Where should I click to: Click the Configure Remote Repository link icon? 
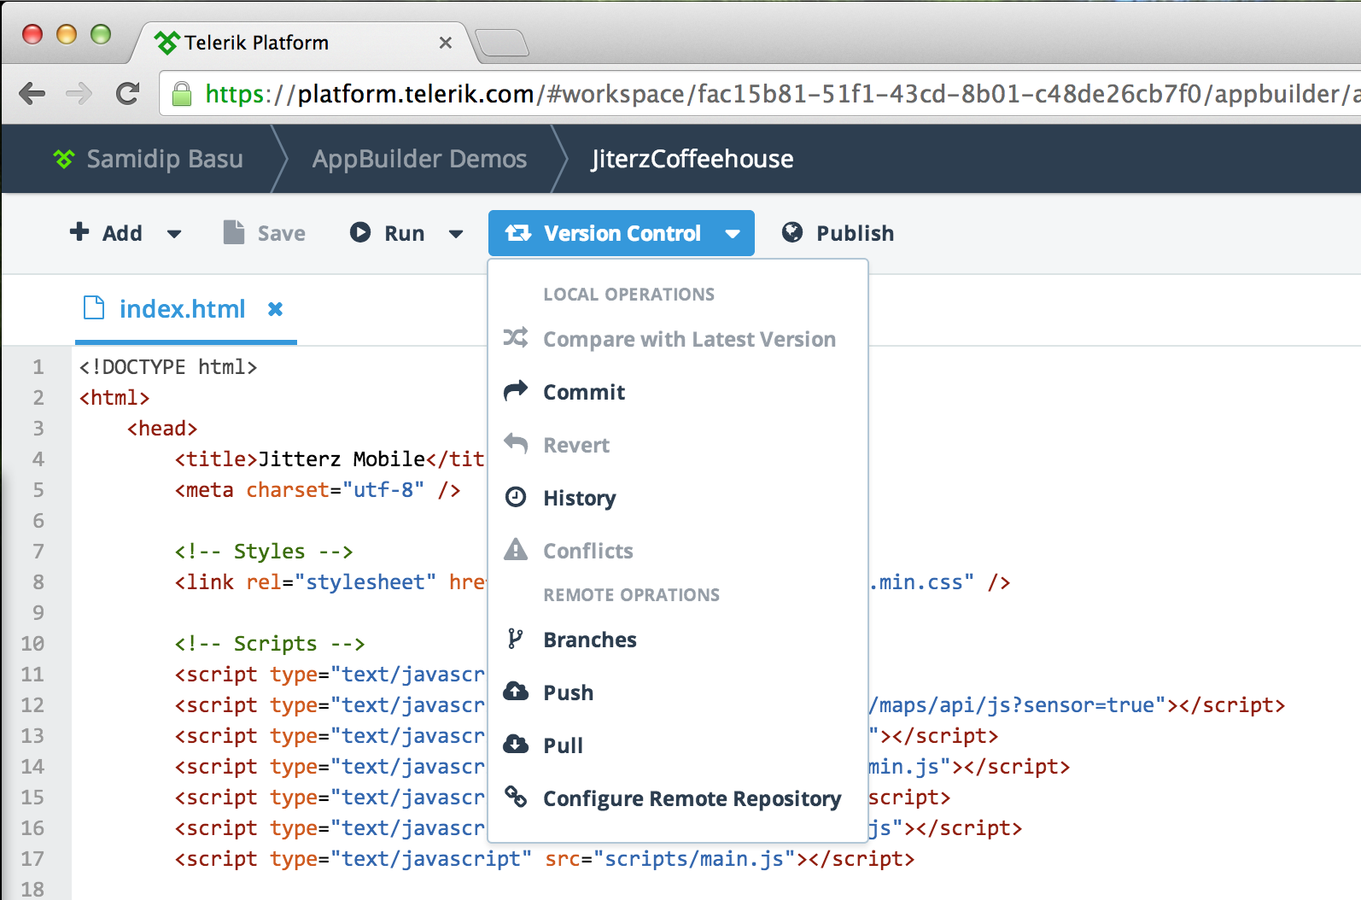(515, 797)
